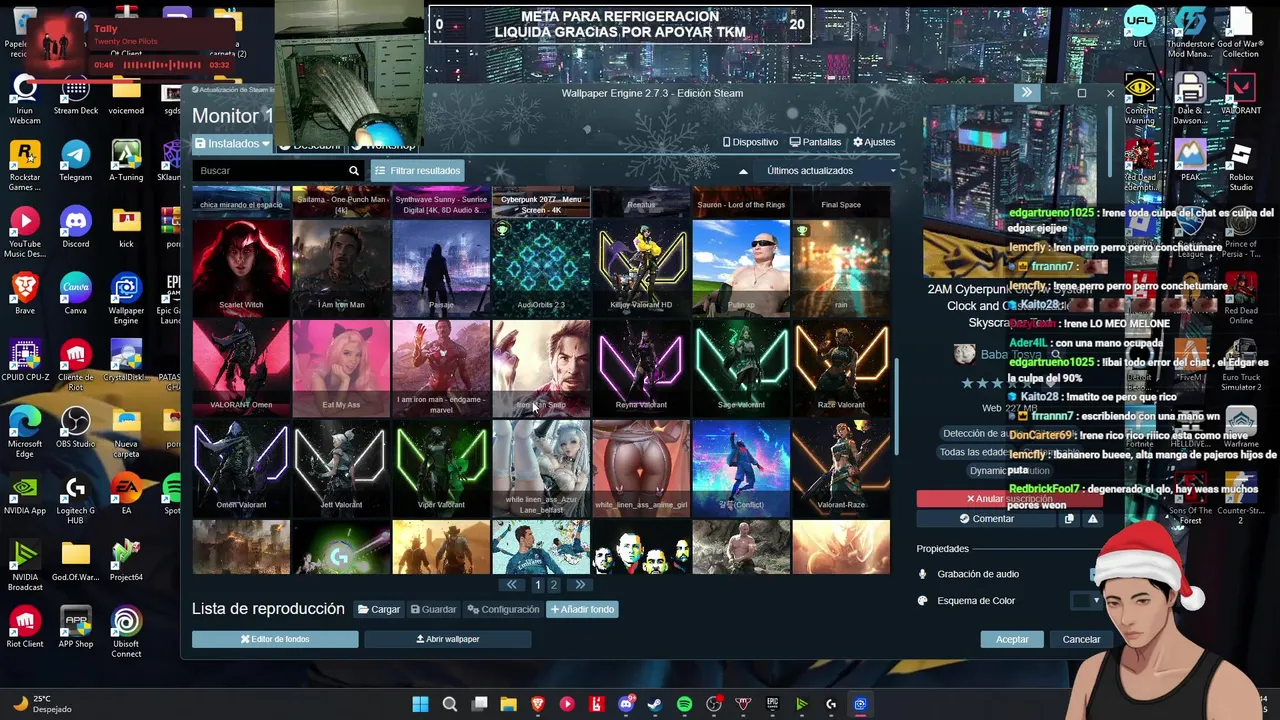Open YouTube Music Desktop shortcut
Image resolution: width=1280 pixels, height=720 pixels.
[25, 232]
